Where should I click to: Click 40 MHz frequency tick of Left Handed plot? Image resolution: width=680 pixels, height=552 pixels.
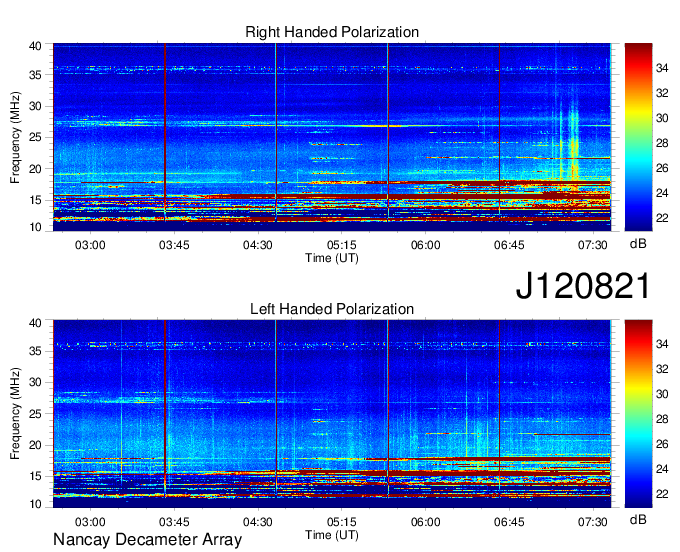[35, 323]
